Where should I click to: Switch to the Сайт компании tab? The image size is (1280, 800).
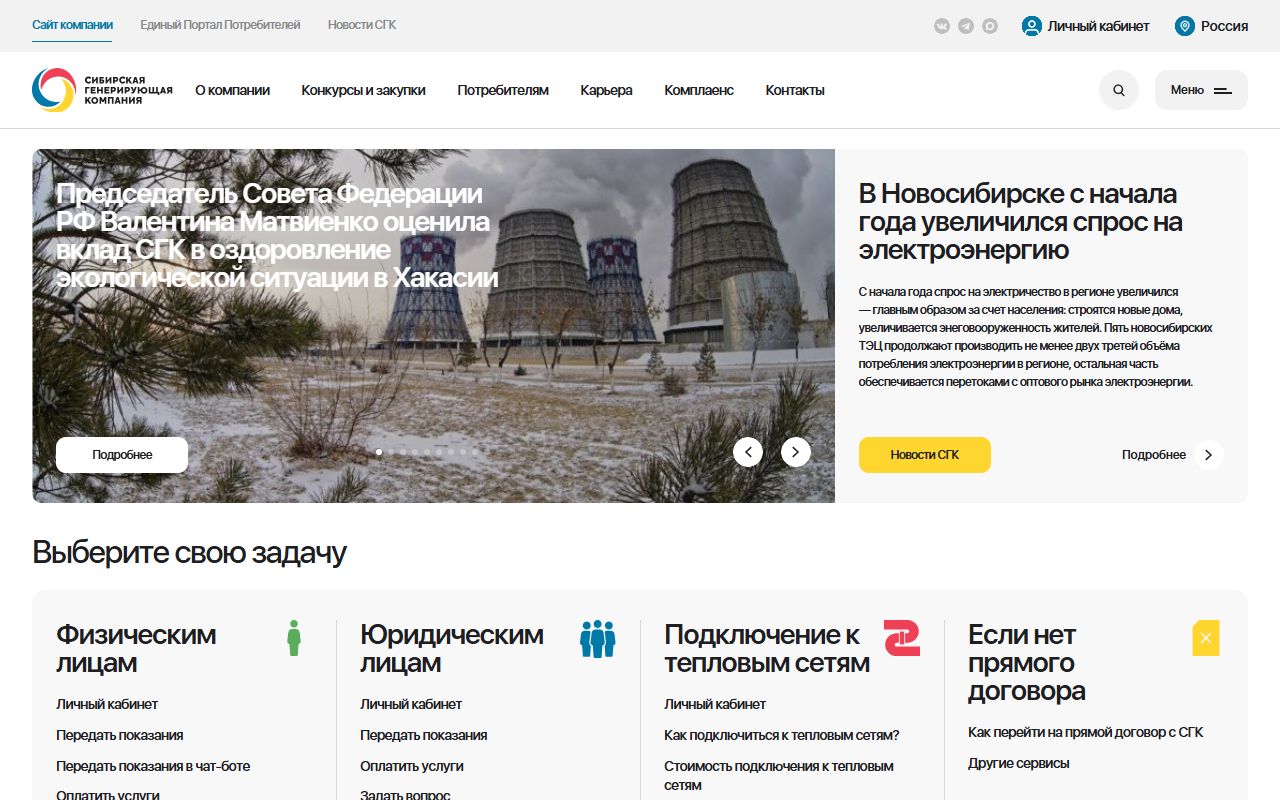click(x=72, y=25)
